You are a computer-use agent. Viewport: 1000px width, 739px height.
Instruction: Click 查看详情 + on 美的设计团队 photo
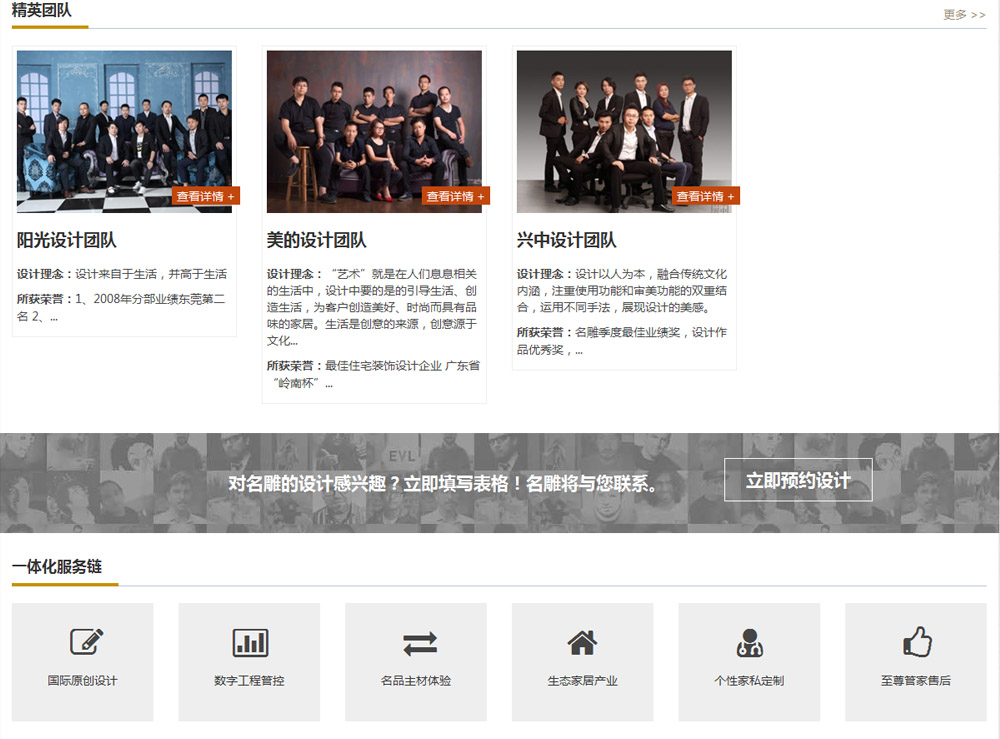[x=455, y=196]
